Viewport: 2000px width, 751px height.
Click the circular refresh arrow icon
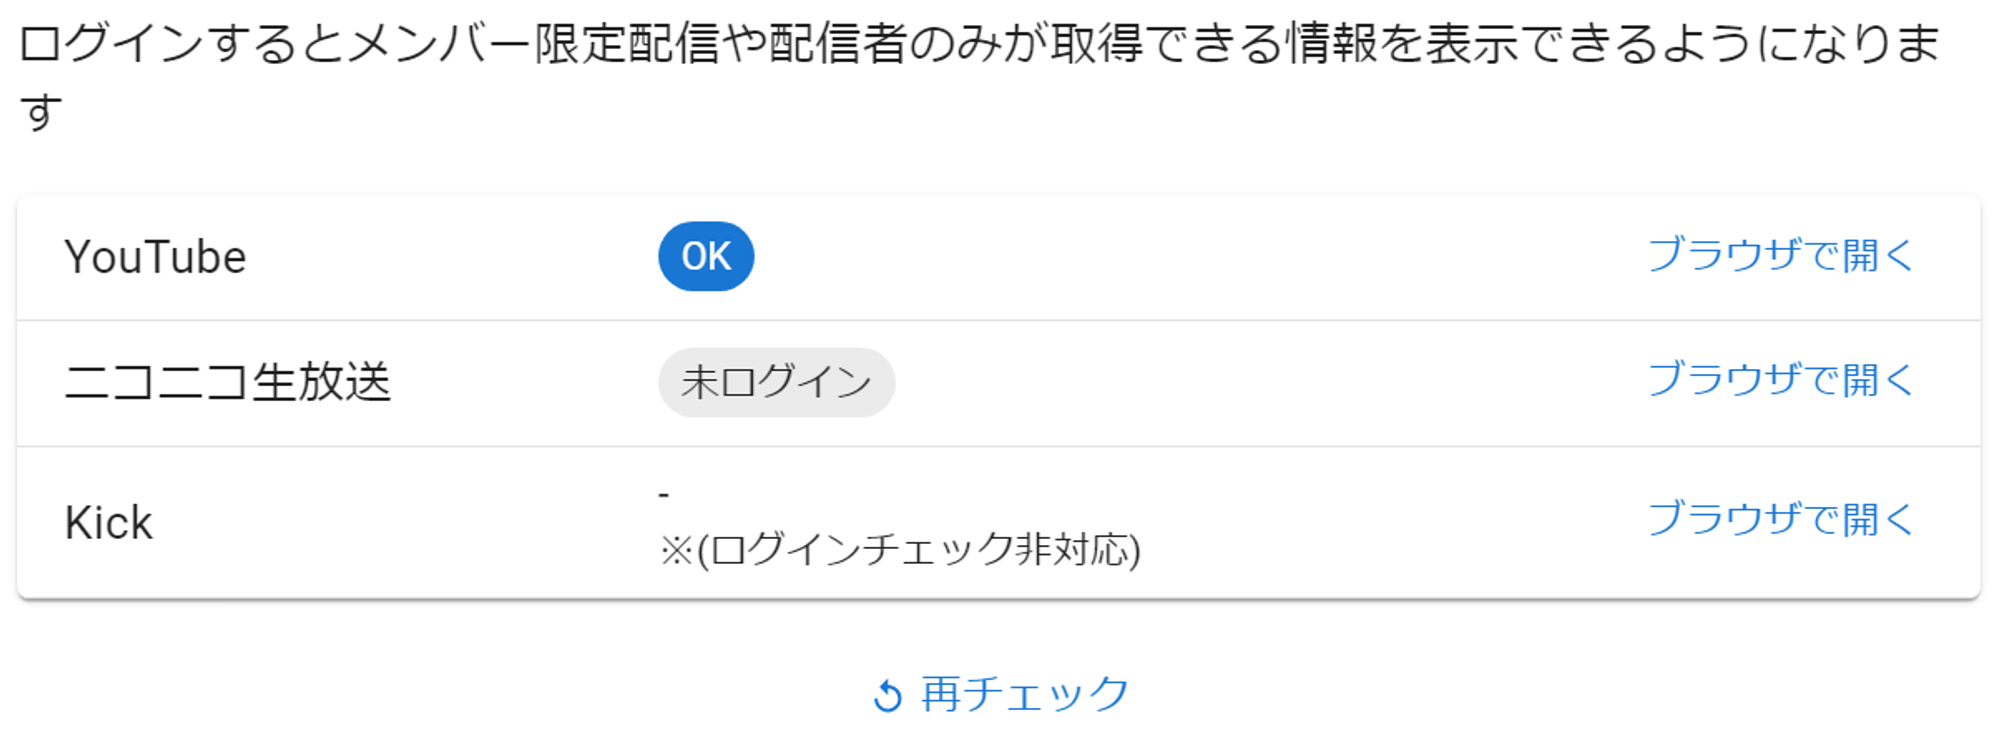click(887, 696)
